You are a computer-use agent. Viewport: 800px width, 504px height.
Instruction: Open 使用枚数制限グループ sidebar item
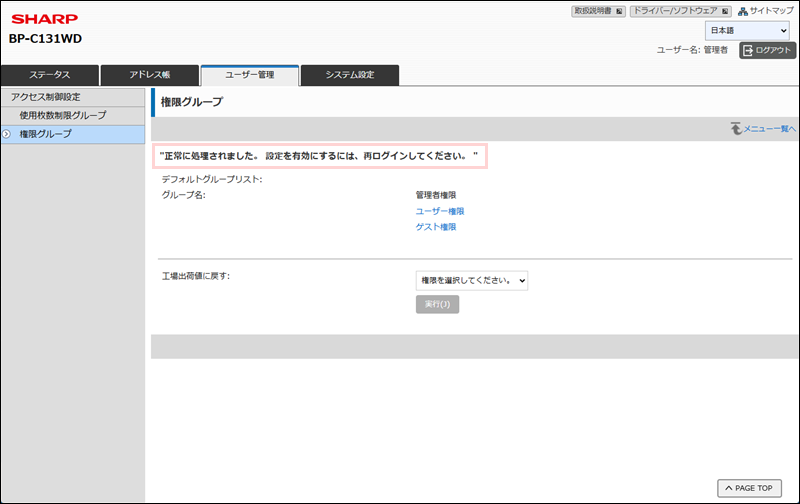pos(72,115)
